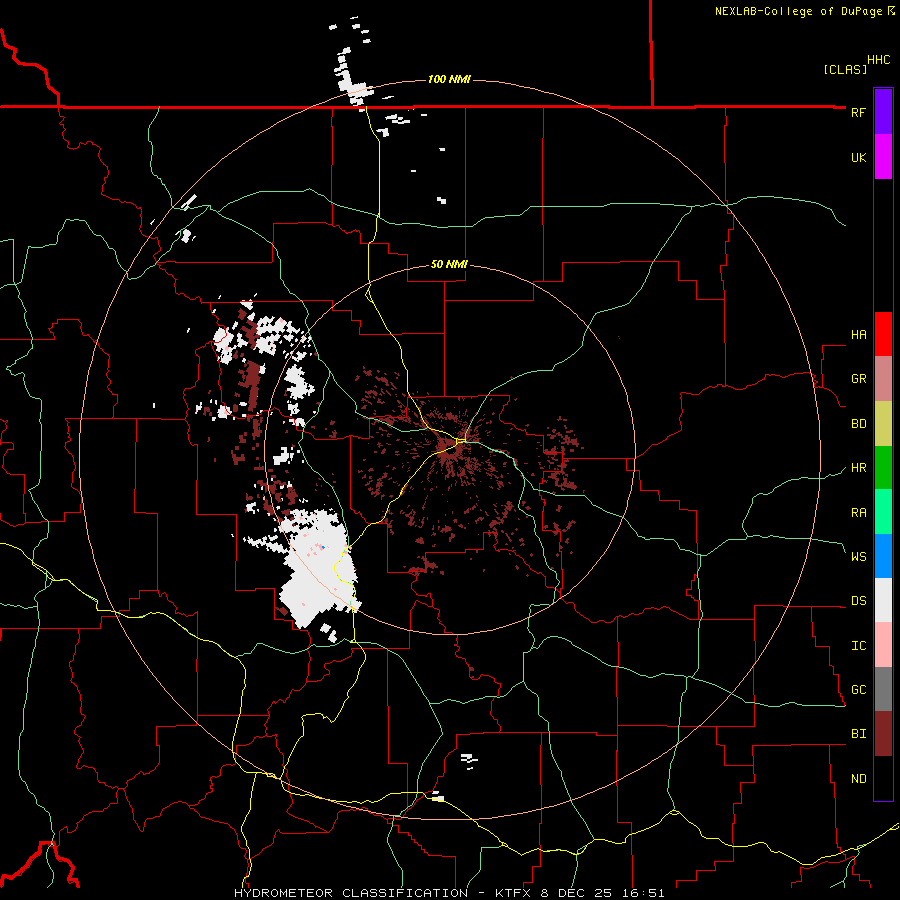Click the BD yellow legend swatch
The image size is (900, 900).
[883, 424]
